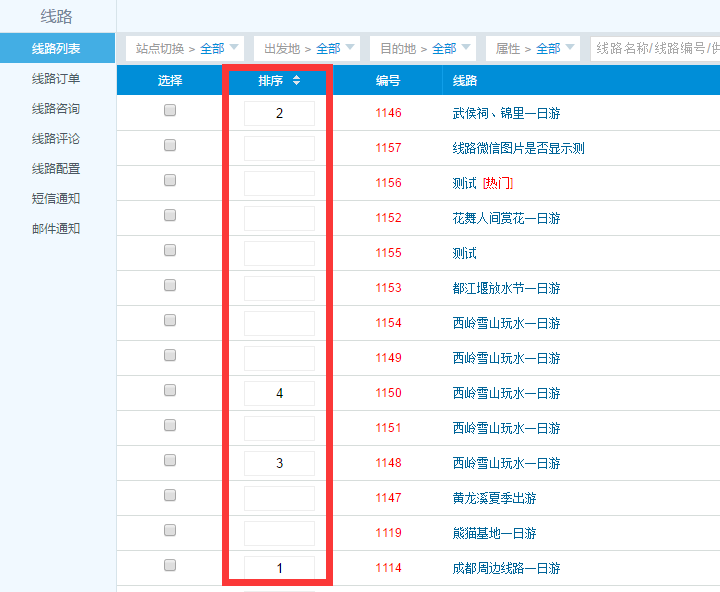This screenshot has width=720, height=592.
Task: Check the box for route 1146
Action: tap(170, 110)
